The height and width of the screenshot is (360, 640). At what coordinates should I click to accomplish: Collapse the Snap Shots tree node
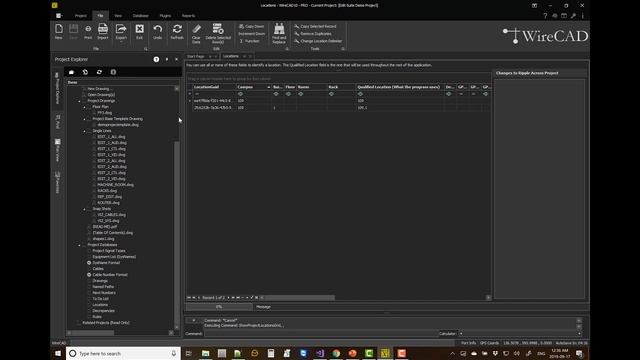[x=84, y=209]
